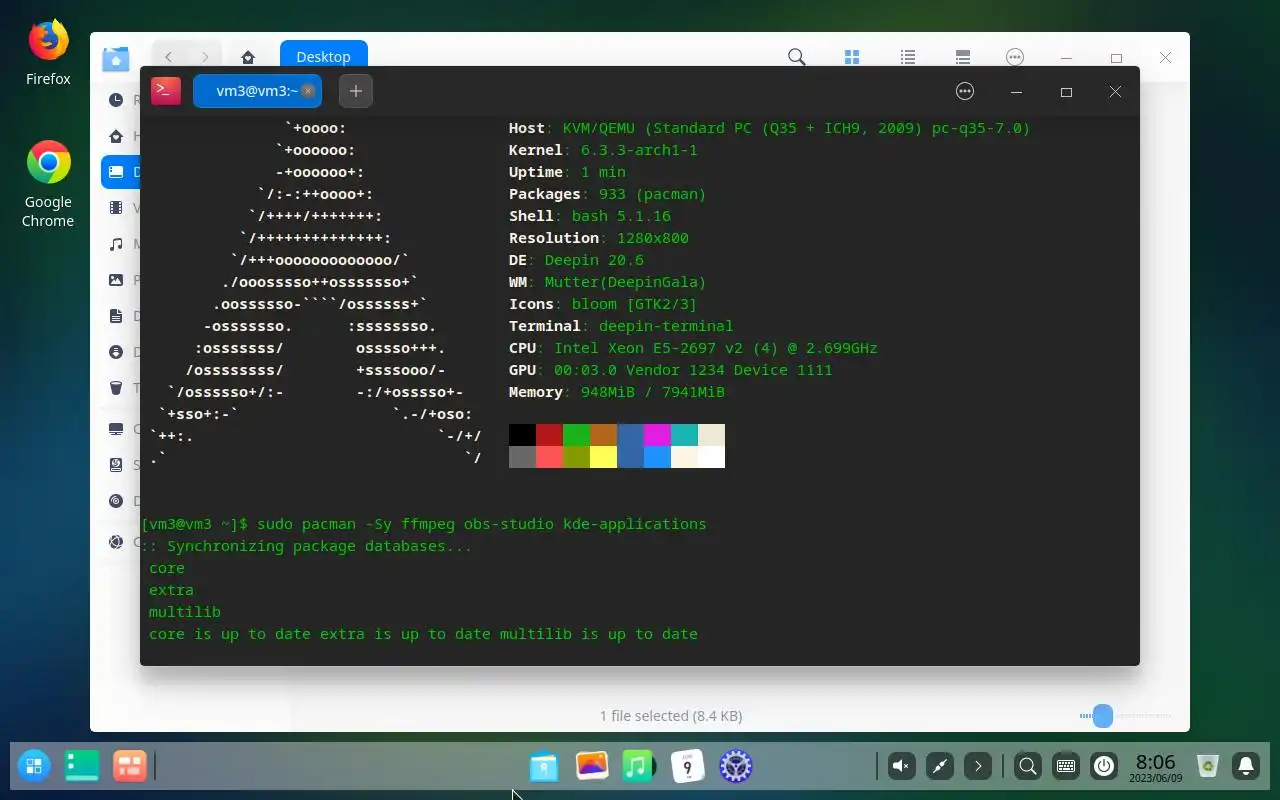Expand the tray with the arrow button
Screen dimensions: 1280x800
coord(978,766)
